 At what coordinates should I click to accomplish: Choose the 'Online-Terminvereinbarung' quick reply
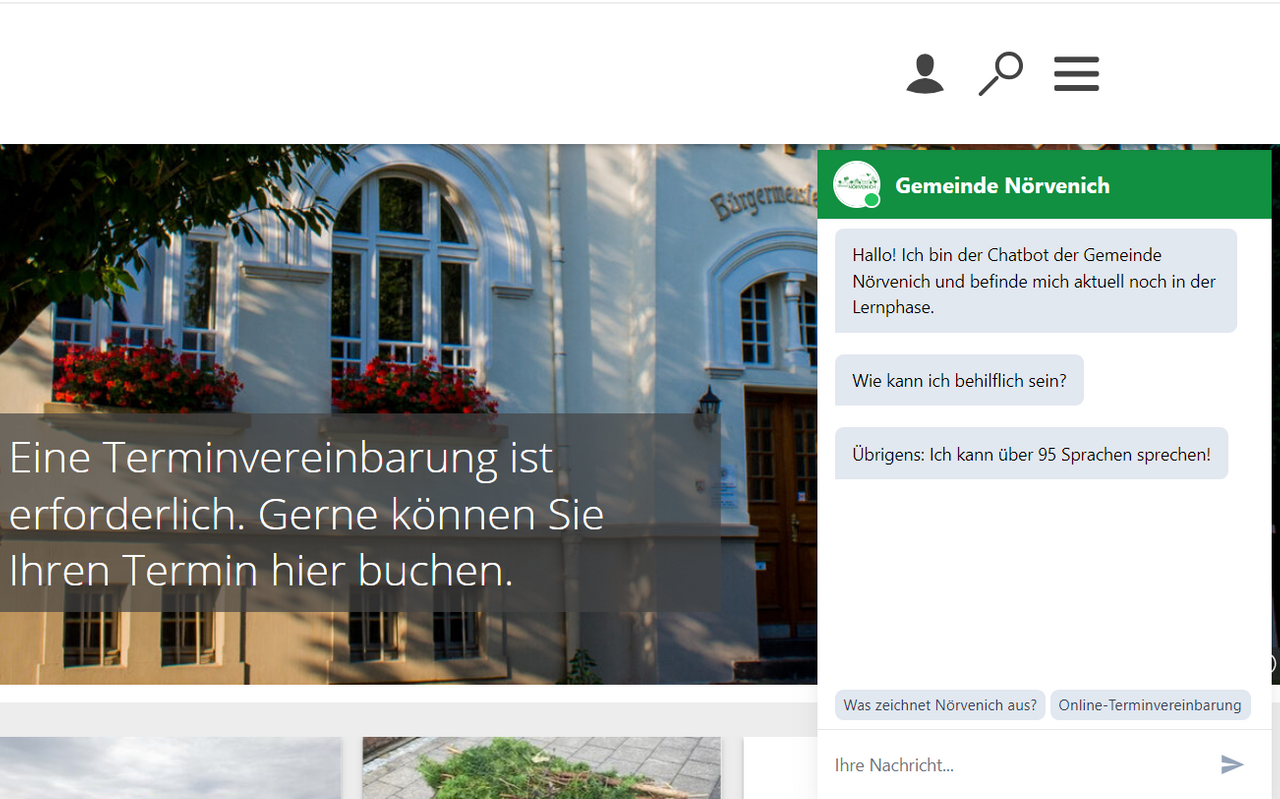pos(1150,705)
